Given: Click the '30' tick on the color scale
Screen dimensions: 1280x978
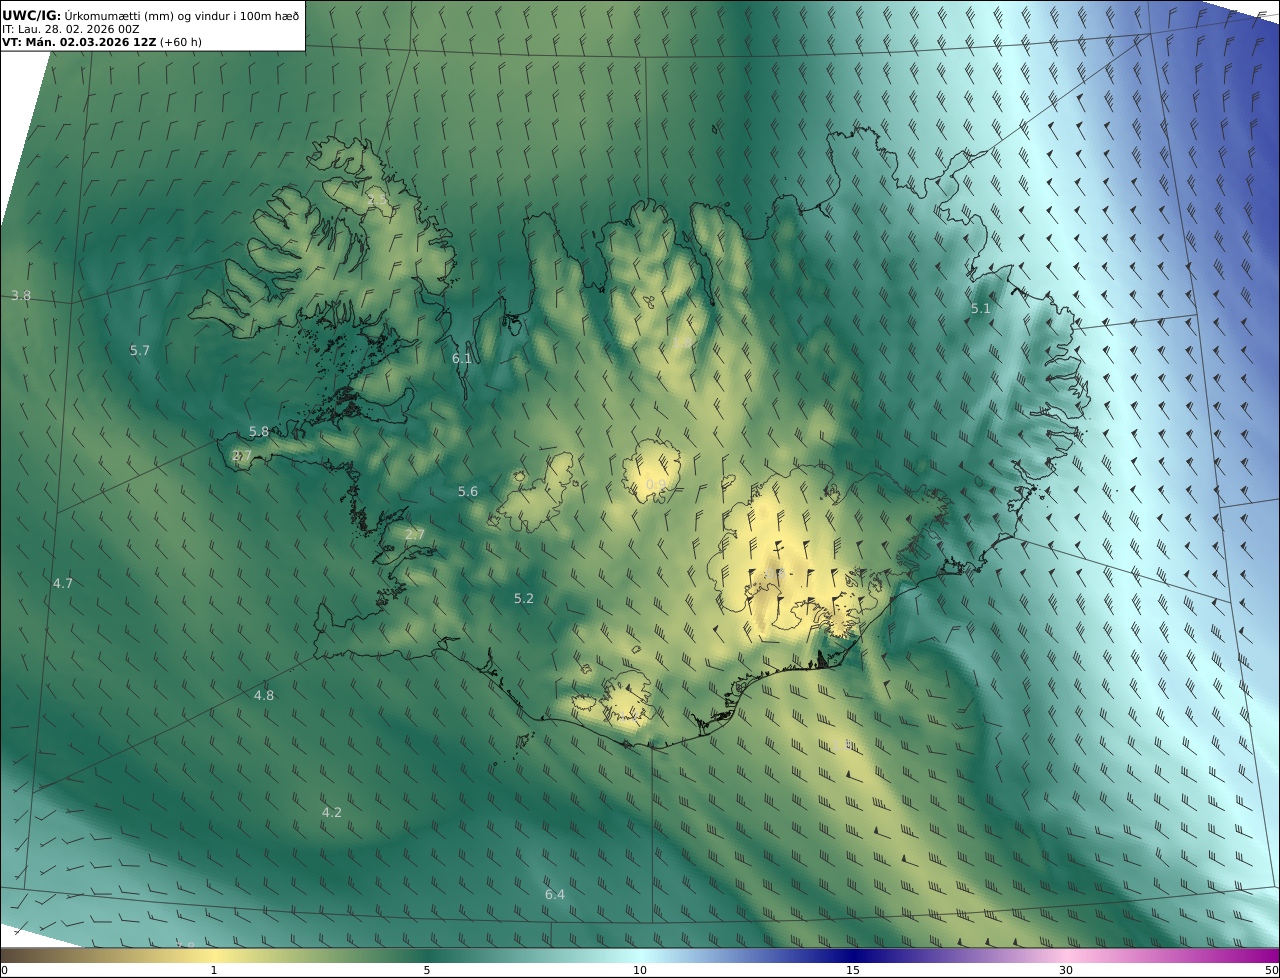Looking at the screenshot, I should pos(1066,971).
